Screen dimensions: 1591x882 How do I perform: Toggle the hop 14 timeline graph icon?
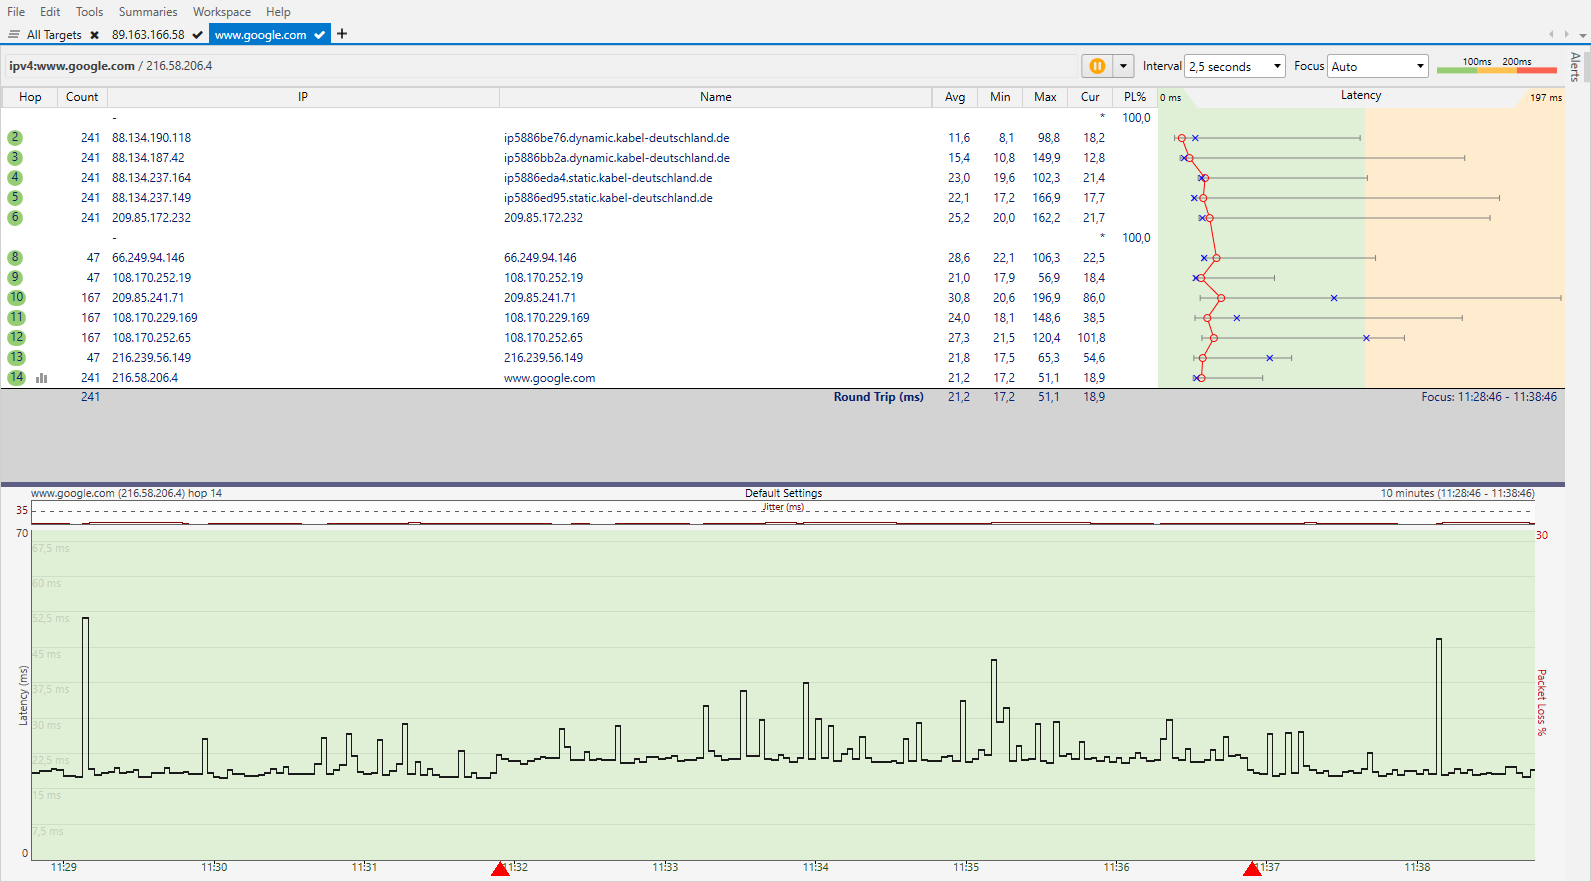pyautogui.click(x=42, y=378)
